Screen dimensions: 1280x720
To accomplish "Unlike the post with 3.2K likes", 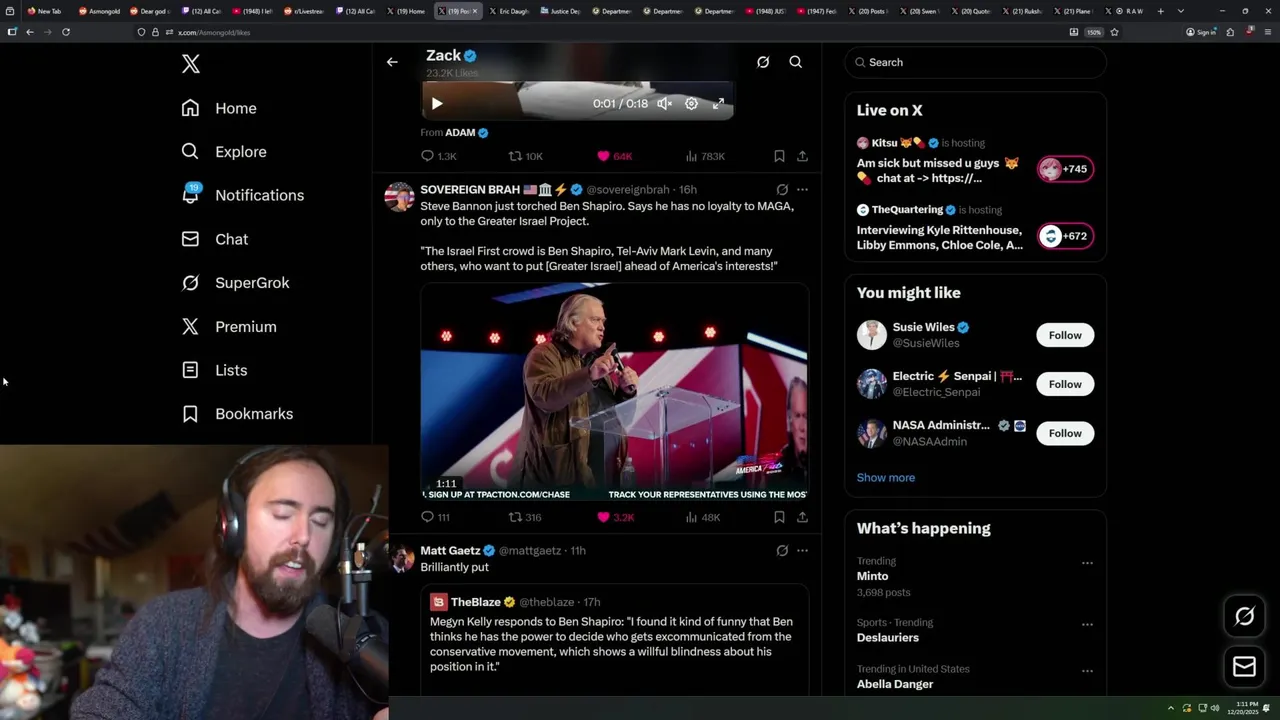I will pos(615,517).
